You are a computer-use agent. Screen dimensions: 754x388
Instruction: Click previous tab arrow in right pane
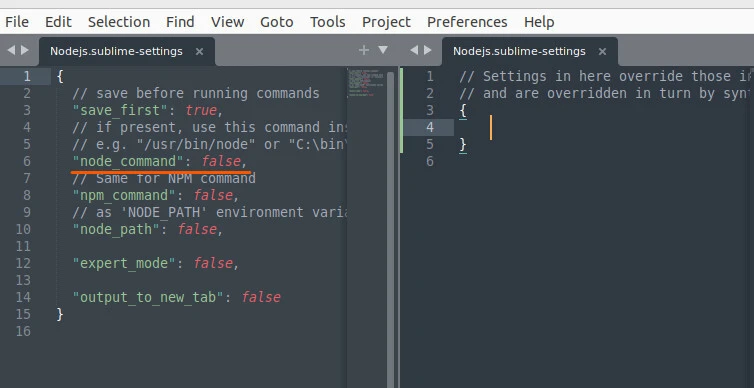pos(414,50)
